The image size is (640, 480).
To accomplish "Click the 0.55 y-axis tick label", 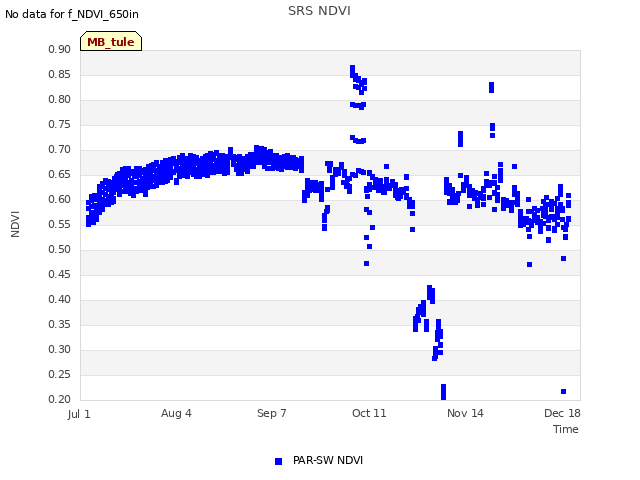I will coord(59,224).
